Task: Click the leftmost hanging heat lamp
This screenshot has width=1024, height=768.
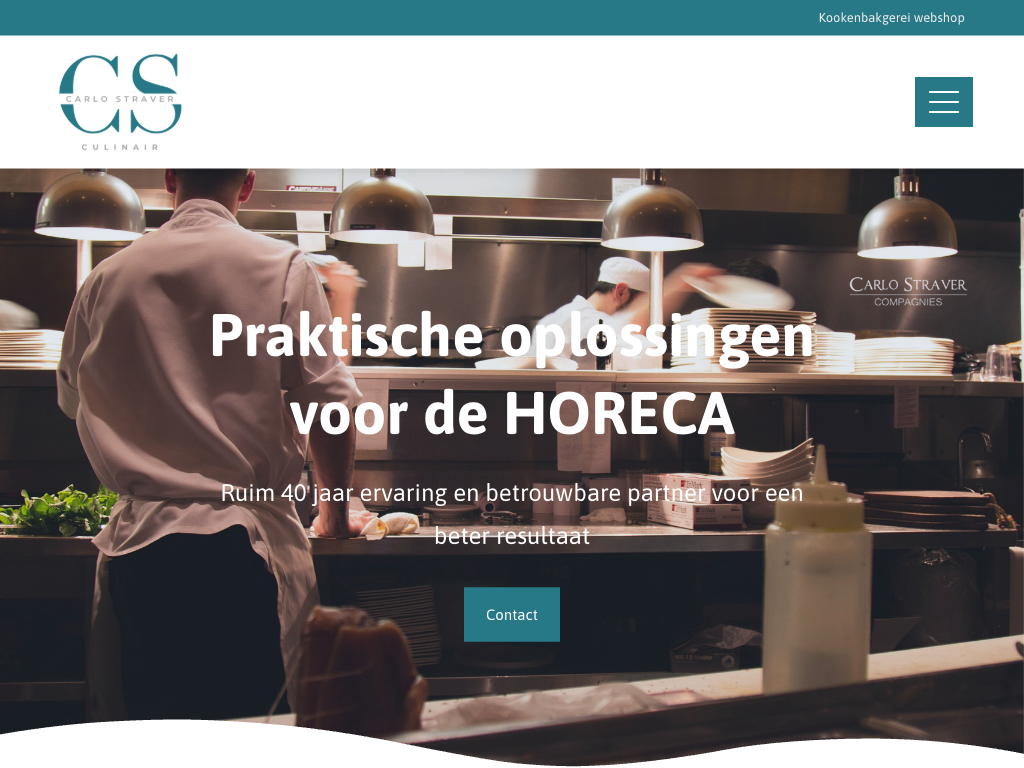Action: point(89,204)
